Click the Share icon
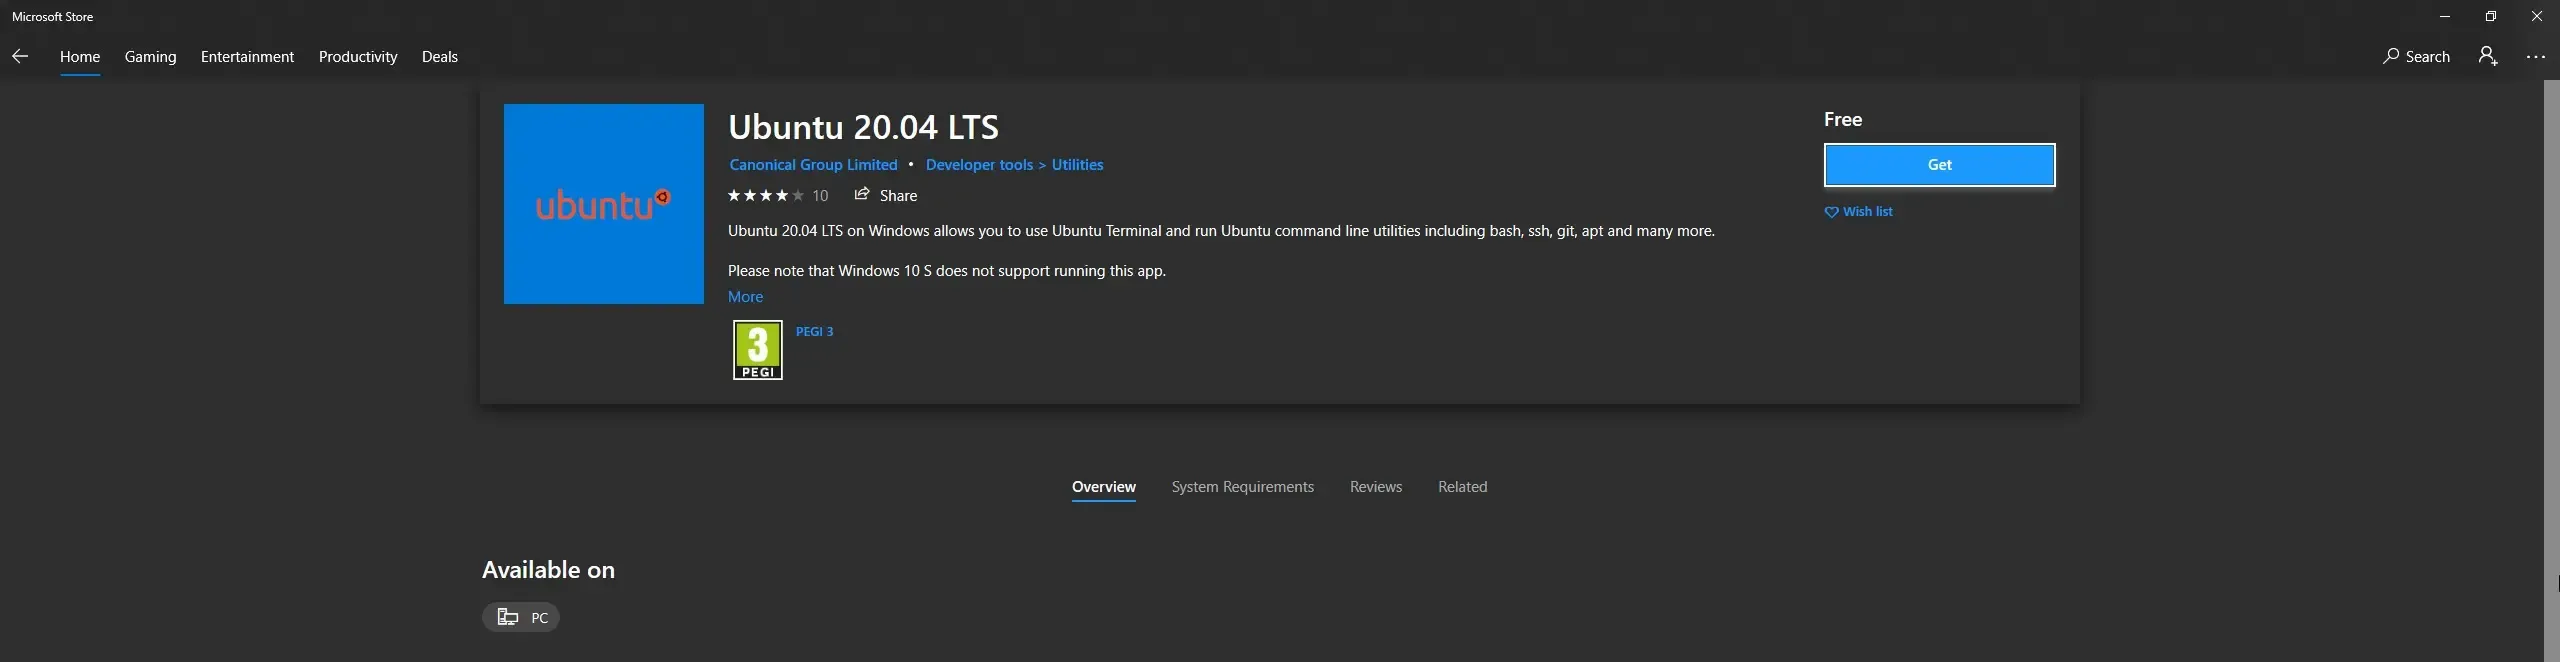 pos(861,194)
